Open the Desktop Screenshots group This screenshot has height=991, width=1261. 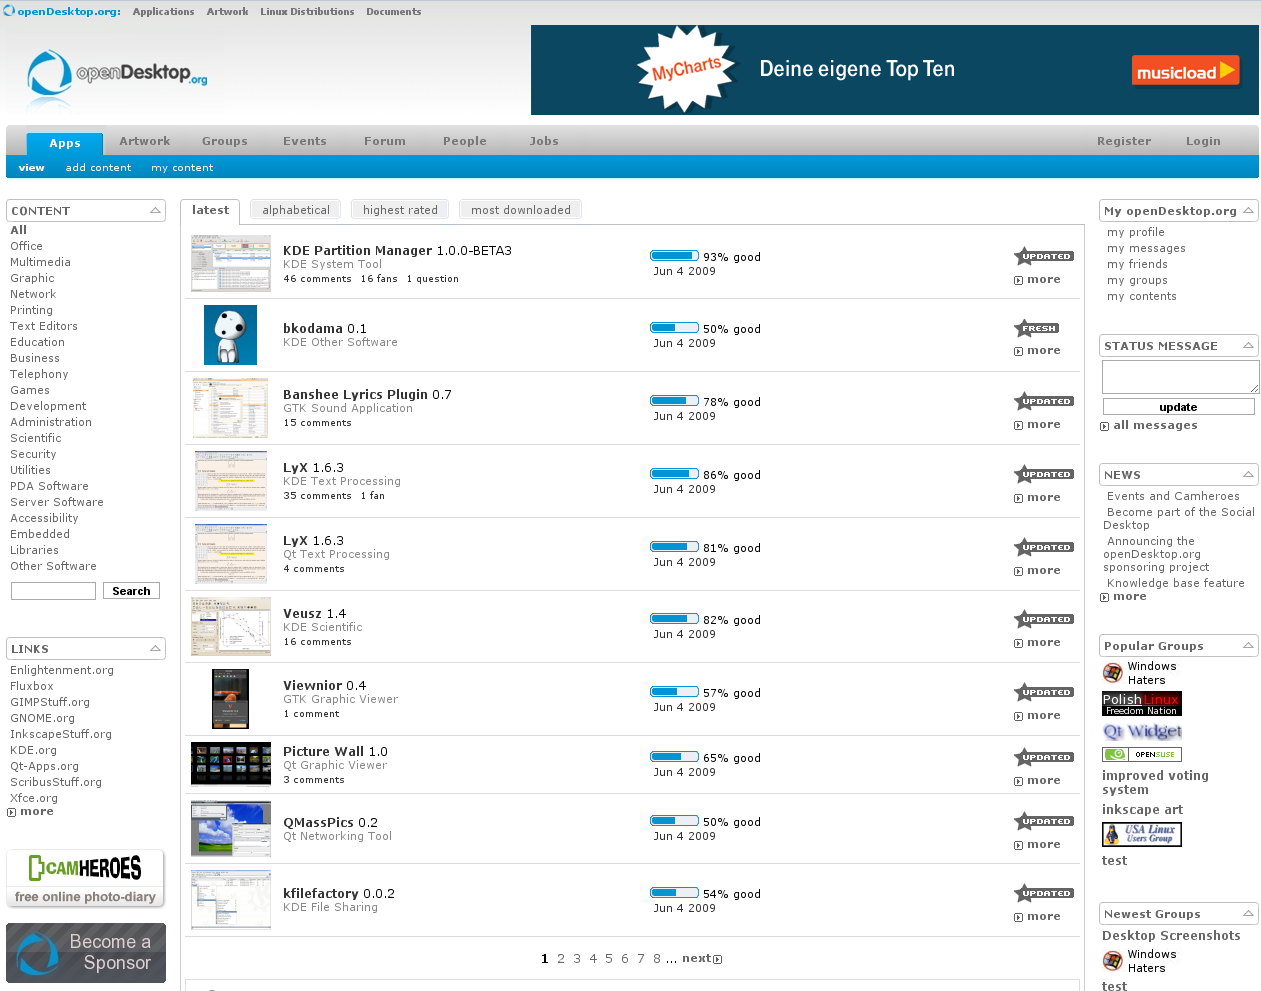[x=1171, y=936]
